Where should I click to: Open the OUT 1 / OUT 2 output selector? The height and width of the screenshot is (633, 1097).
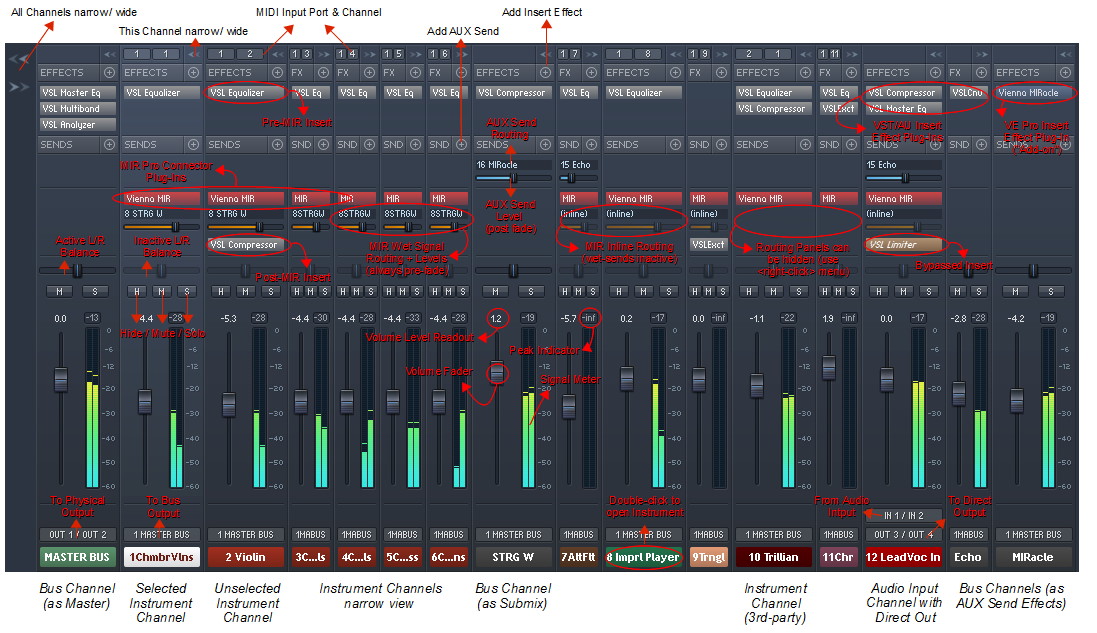(77, 534)
